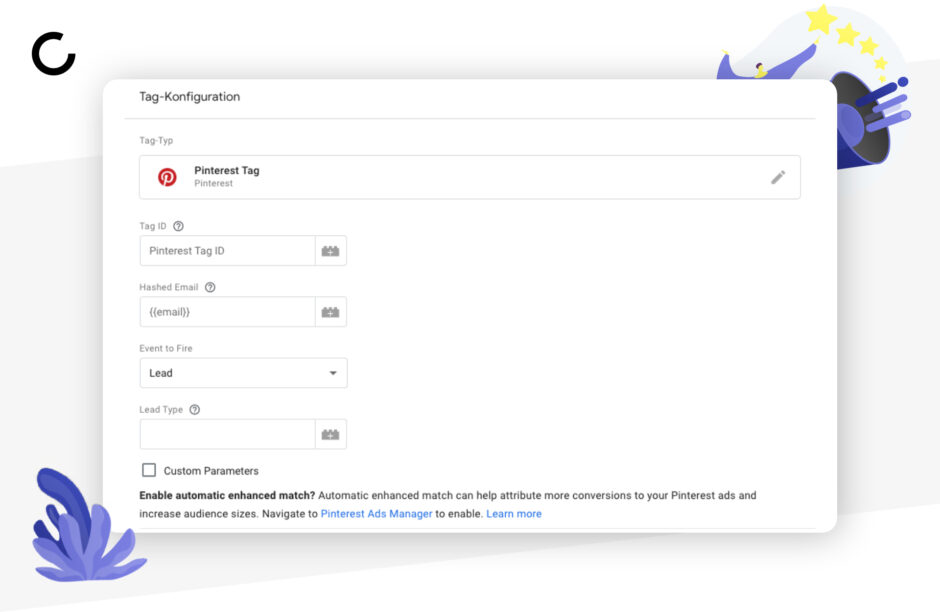This screenshot has width=940, height=612.
Task: Click the Hashed Email {{email}} input field
Action: [227, 312]
